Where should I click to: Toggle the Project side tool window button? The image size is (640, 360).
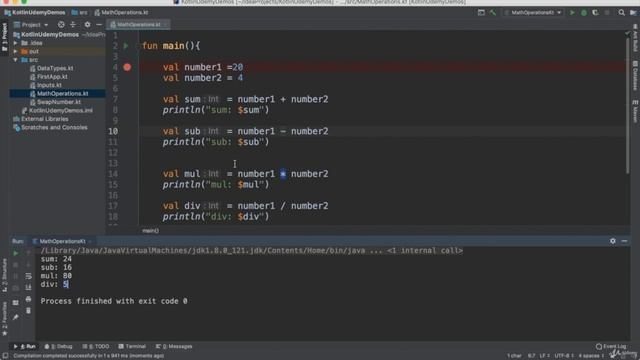4,38
